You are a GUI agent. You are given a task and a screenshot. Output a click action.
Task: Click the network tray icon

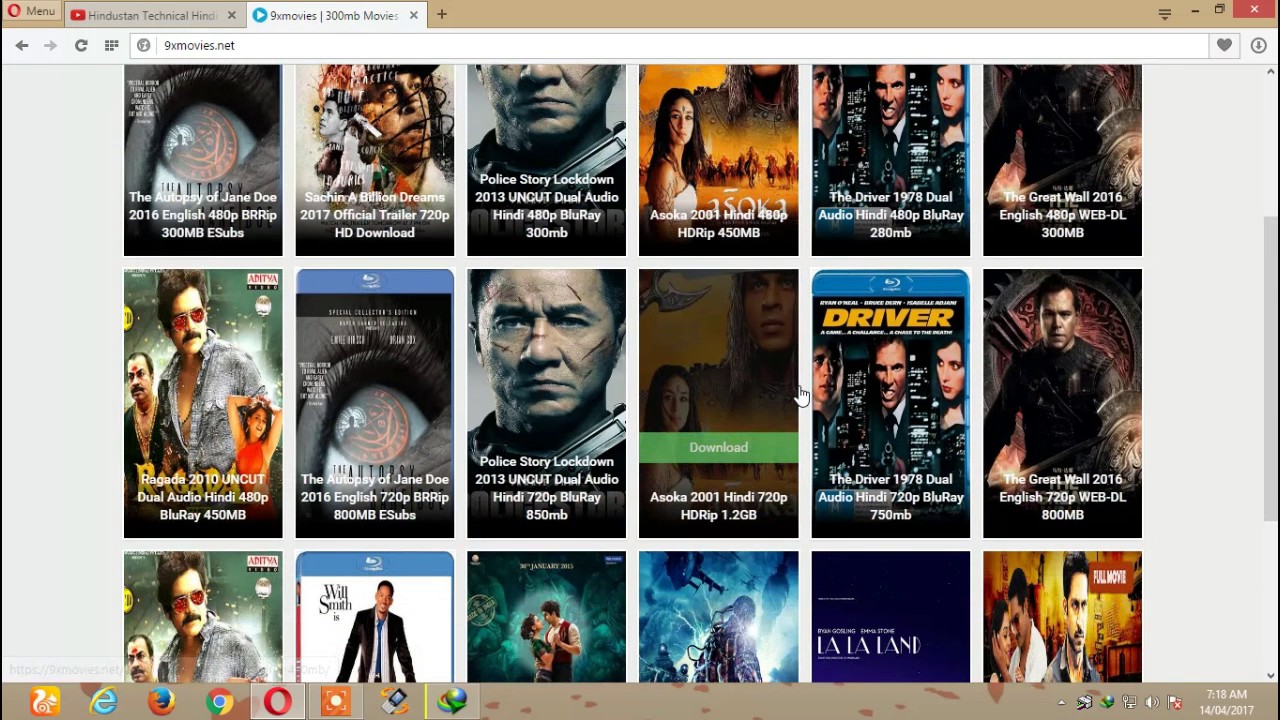coord(1129,703)
